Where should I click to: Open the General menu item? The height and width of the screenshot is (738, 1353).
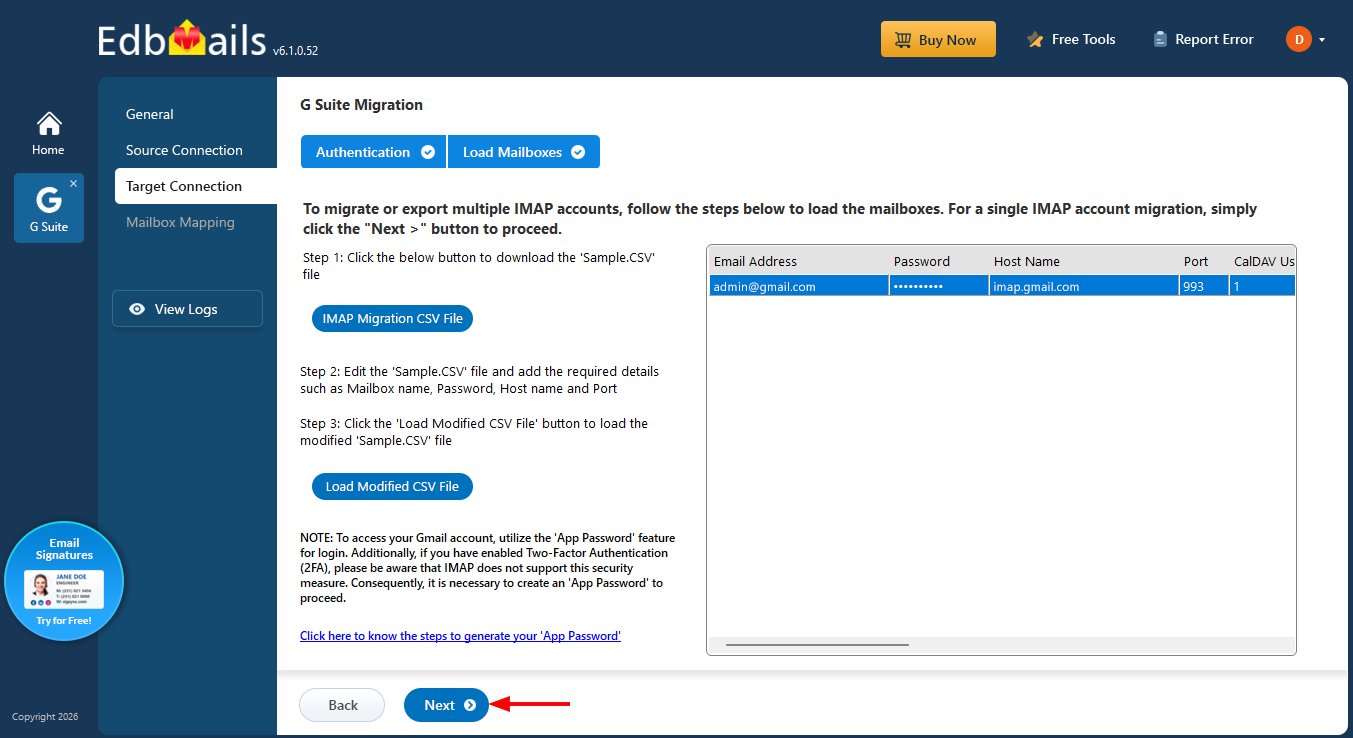(x=150, y=114)
